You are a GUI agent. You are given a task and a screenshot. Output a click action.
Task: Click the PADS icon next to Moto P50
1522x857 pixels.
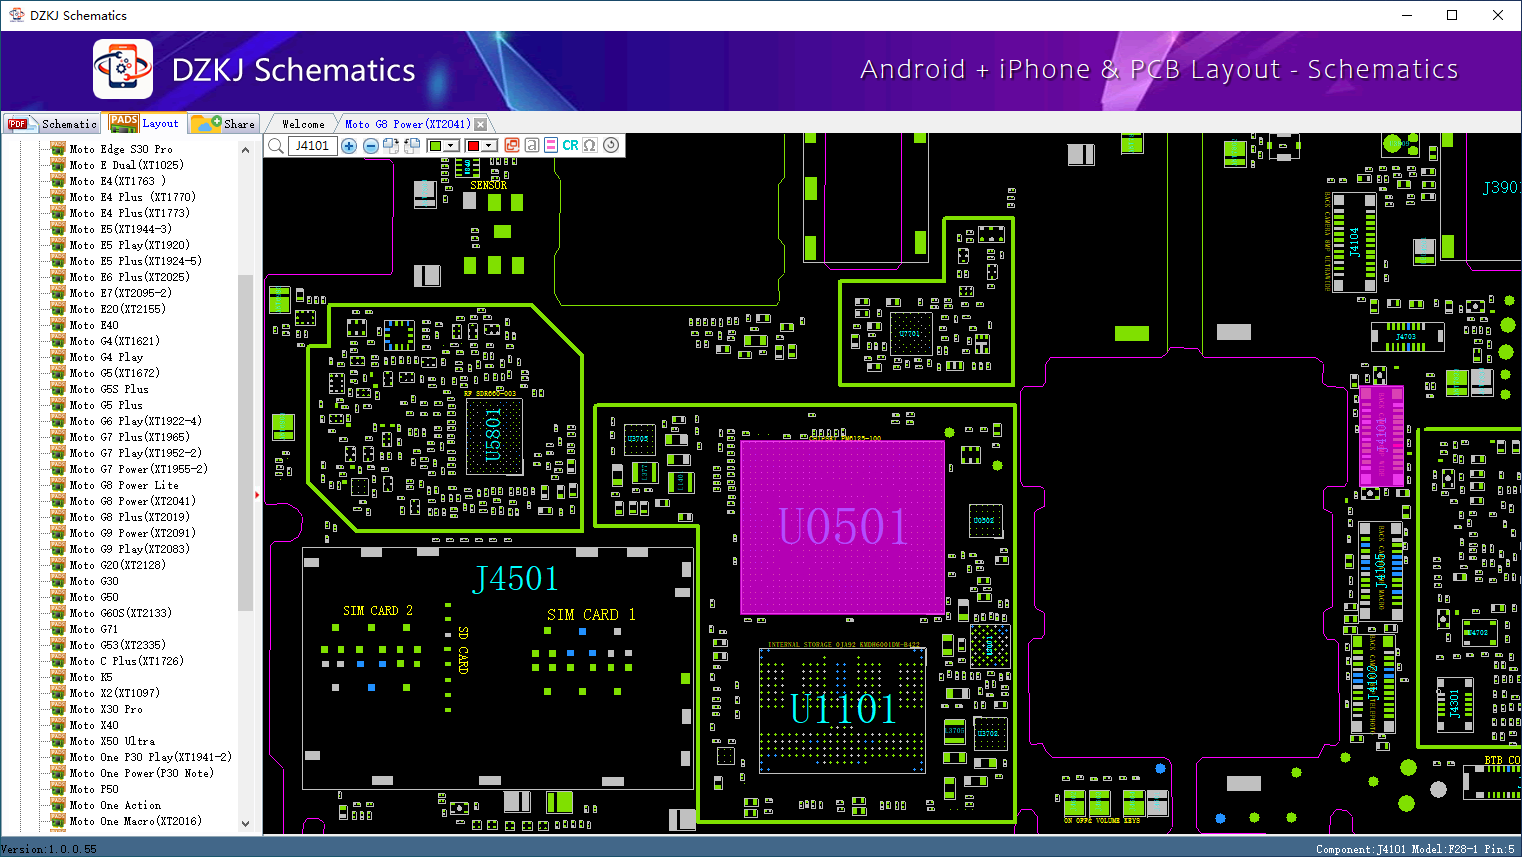[58, 789]
